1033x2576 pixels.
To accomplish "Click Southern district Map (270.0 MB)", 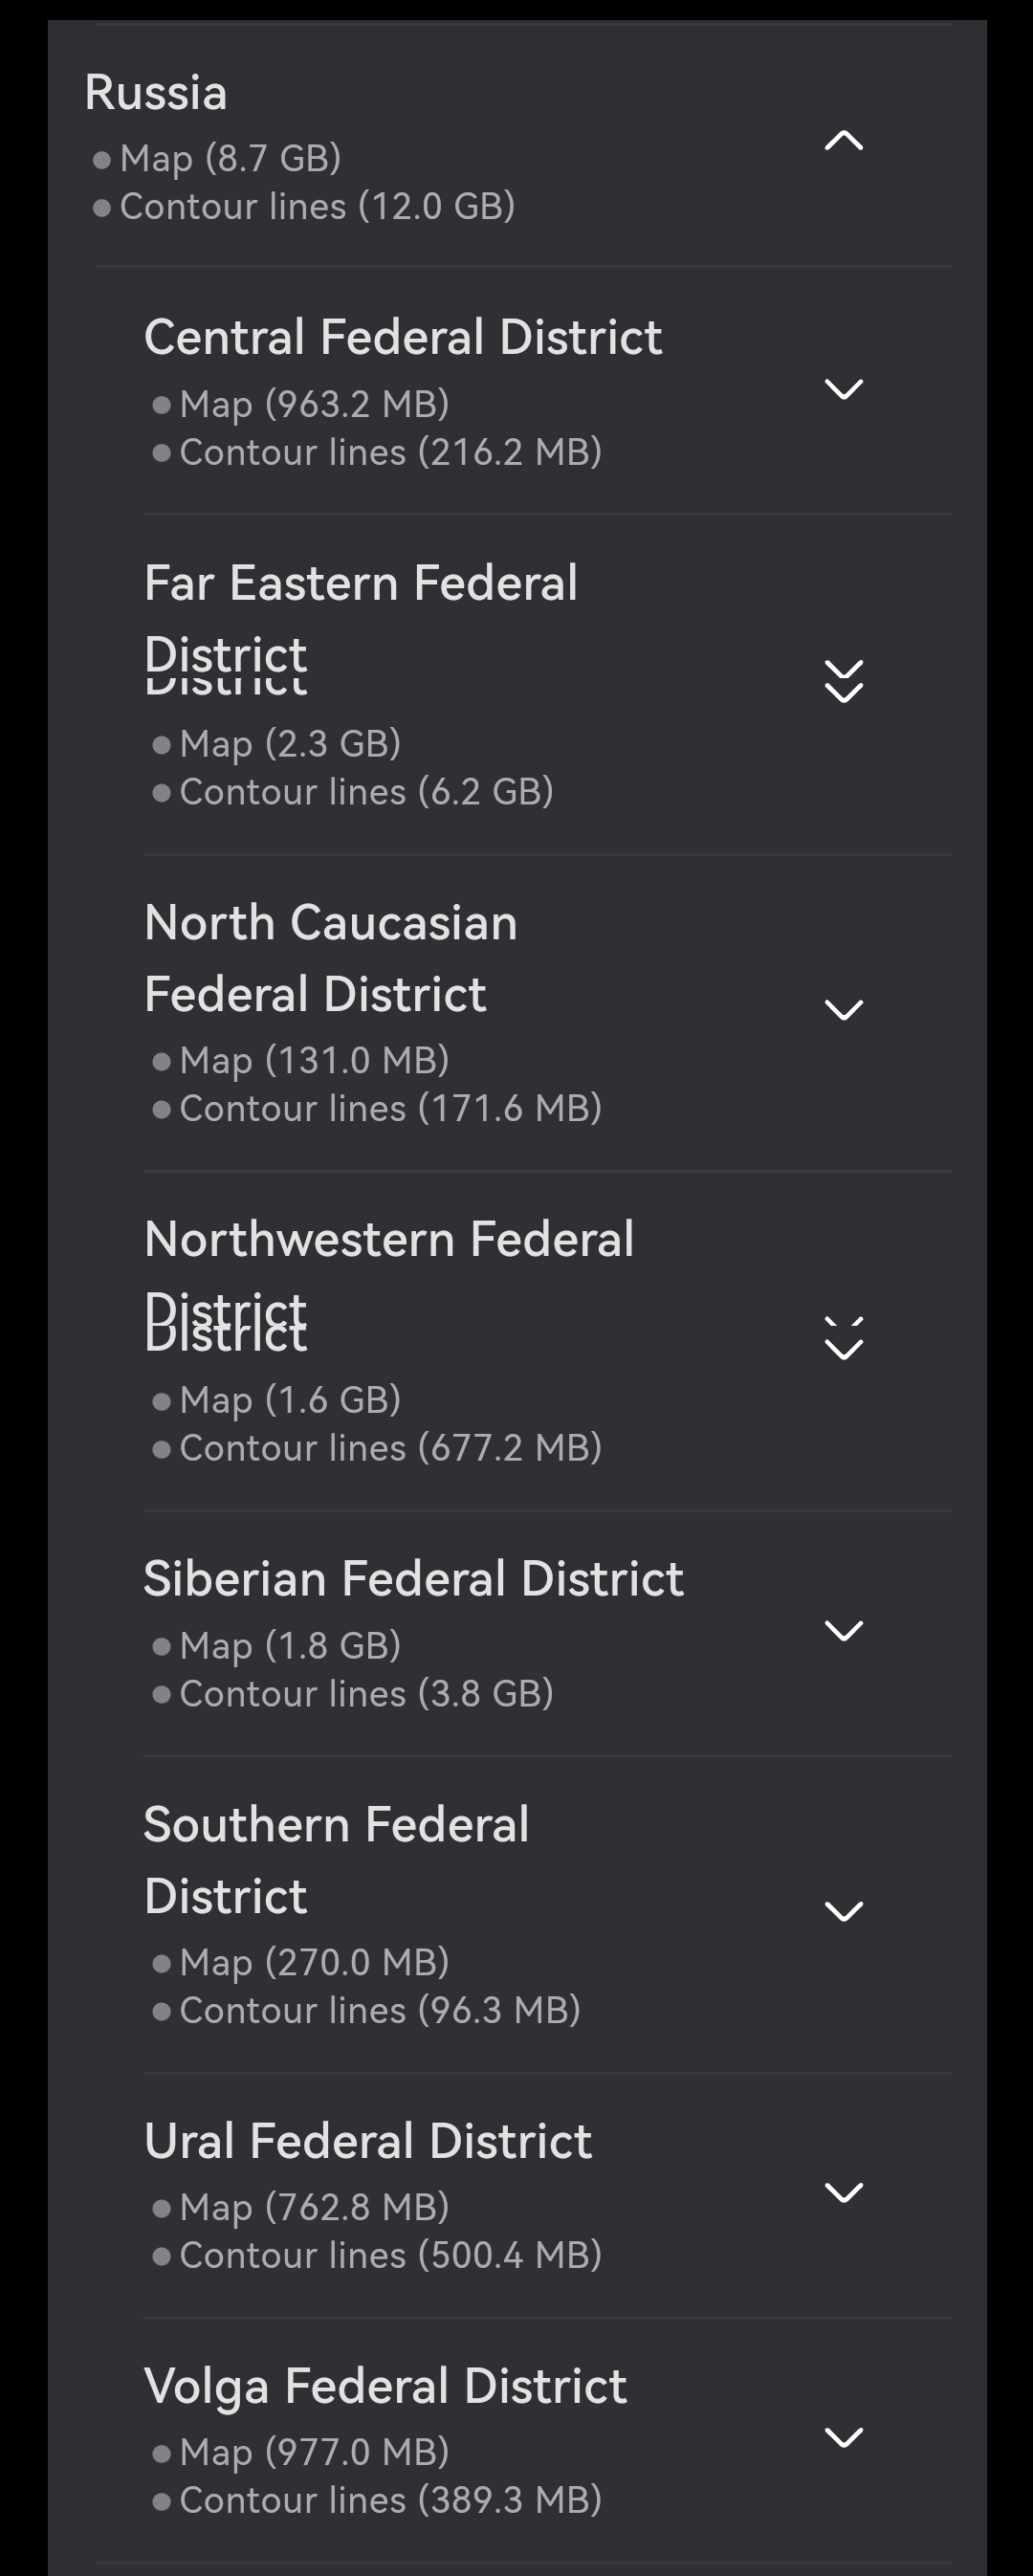I will [x=314, y=1962].
